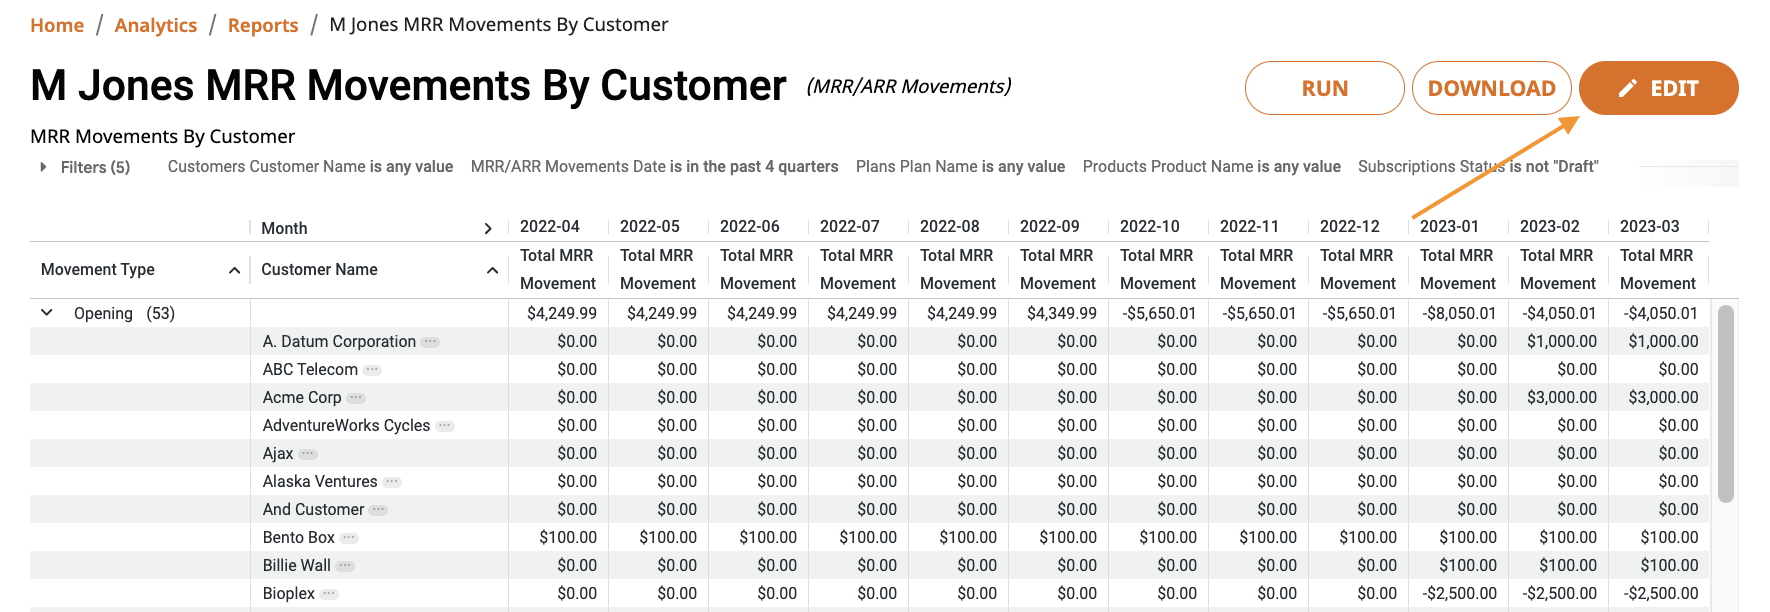
Task: Open ellipsis menu next to Alaska Ventures
Action: [392, 482]
